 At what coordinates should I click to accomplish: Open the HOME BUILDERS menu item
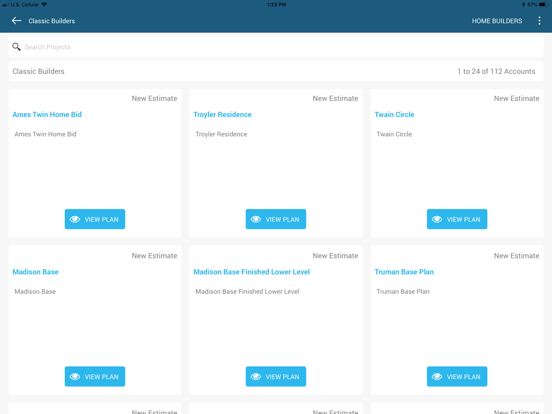tap(497, 21)
